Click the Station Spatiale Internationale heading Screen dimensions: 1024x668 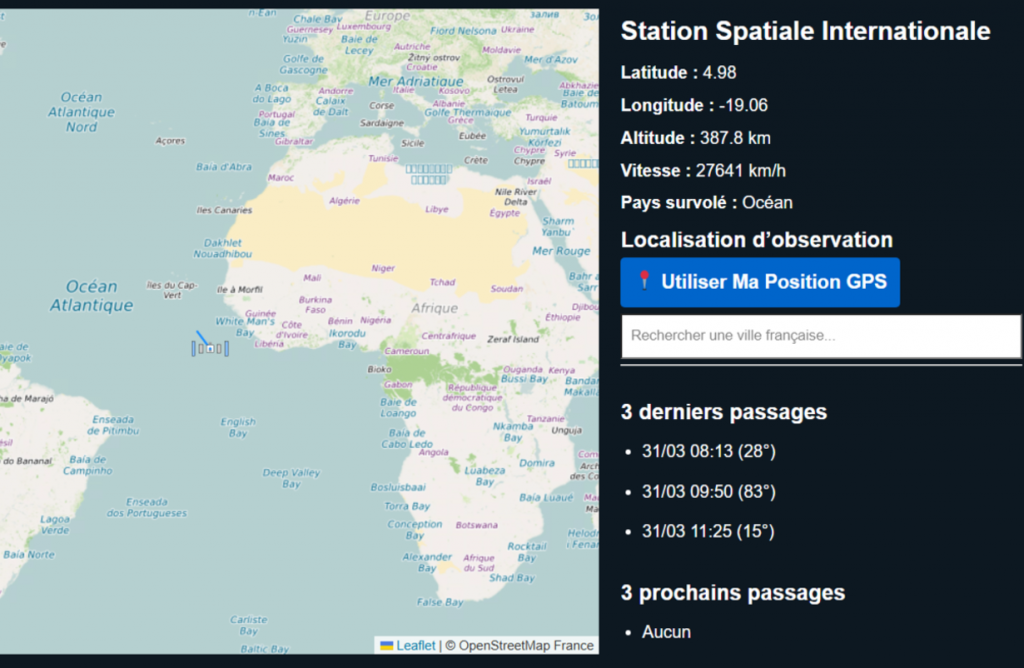coord(805,31)
